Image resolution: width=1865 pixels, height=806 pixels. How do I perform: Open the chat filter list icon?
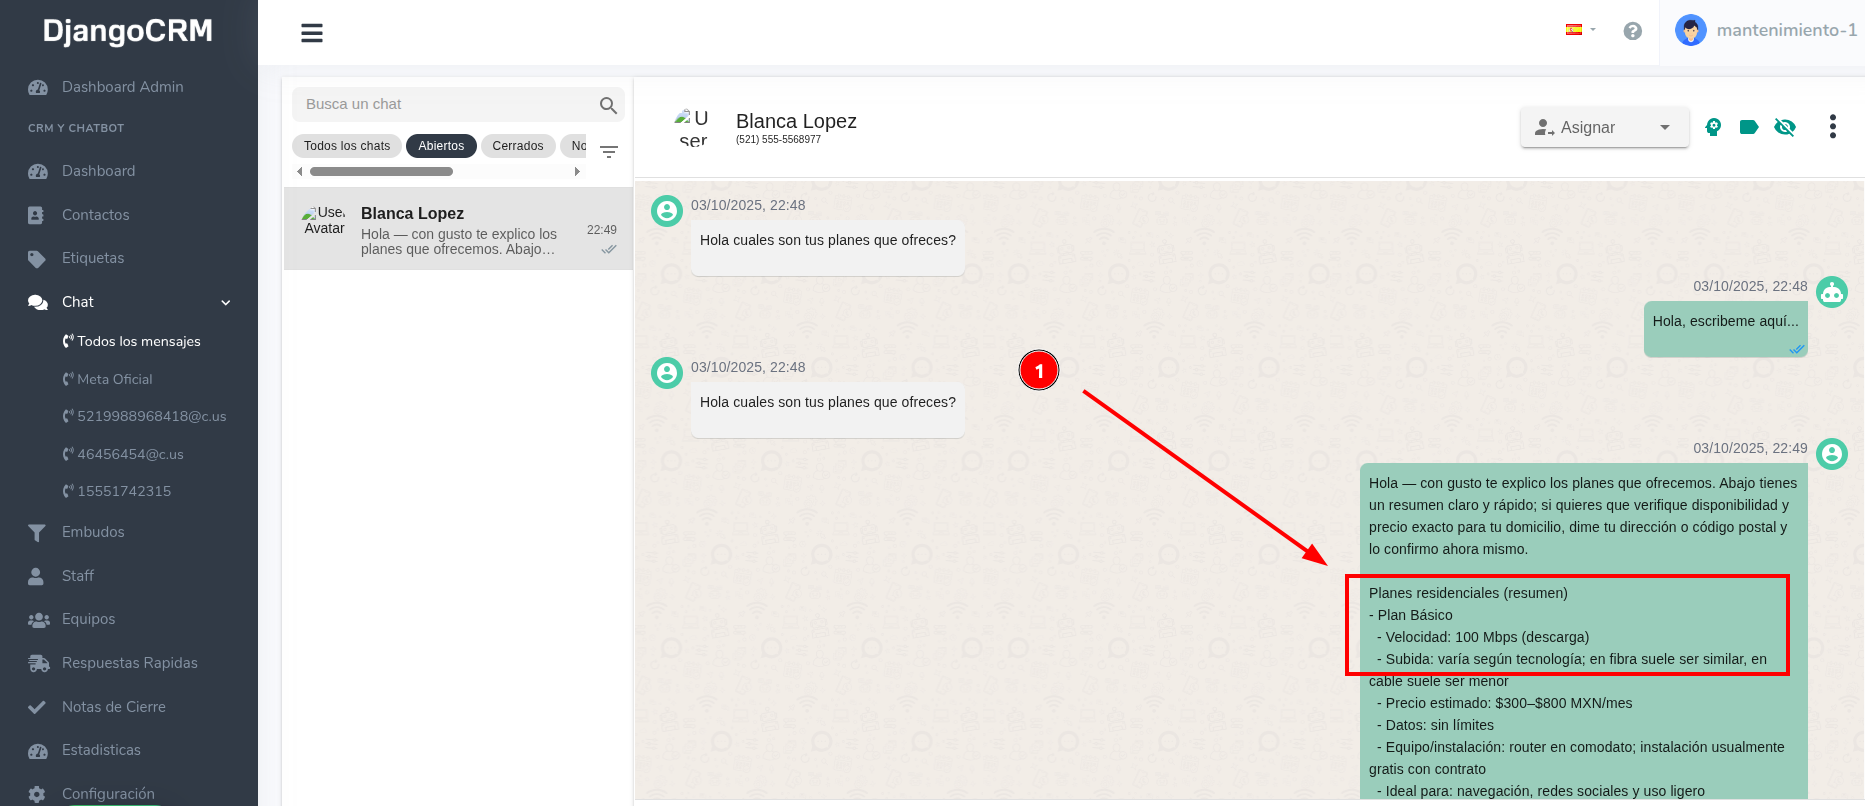pos(609,152)
